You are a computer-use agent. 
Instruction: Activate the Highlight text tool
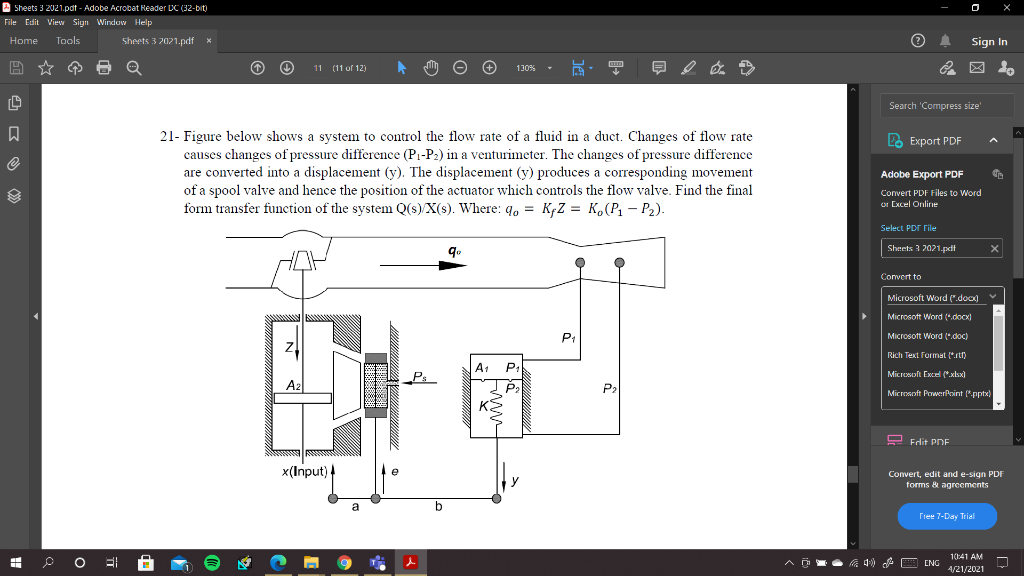coord(690,68)
